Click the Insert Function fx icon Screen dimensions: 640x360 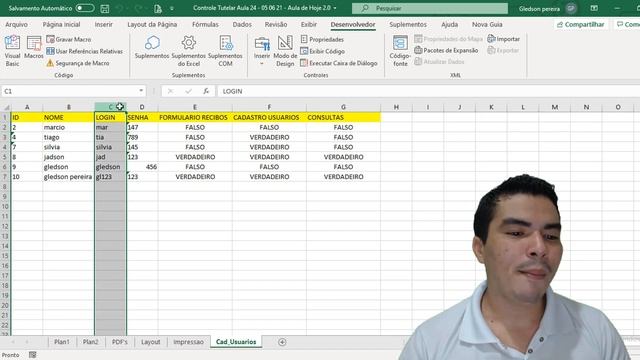pos(206,91)
